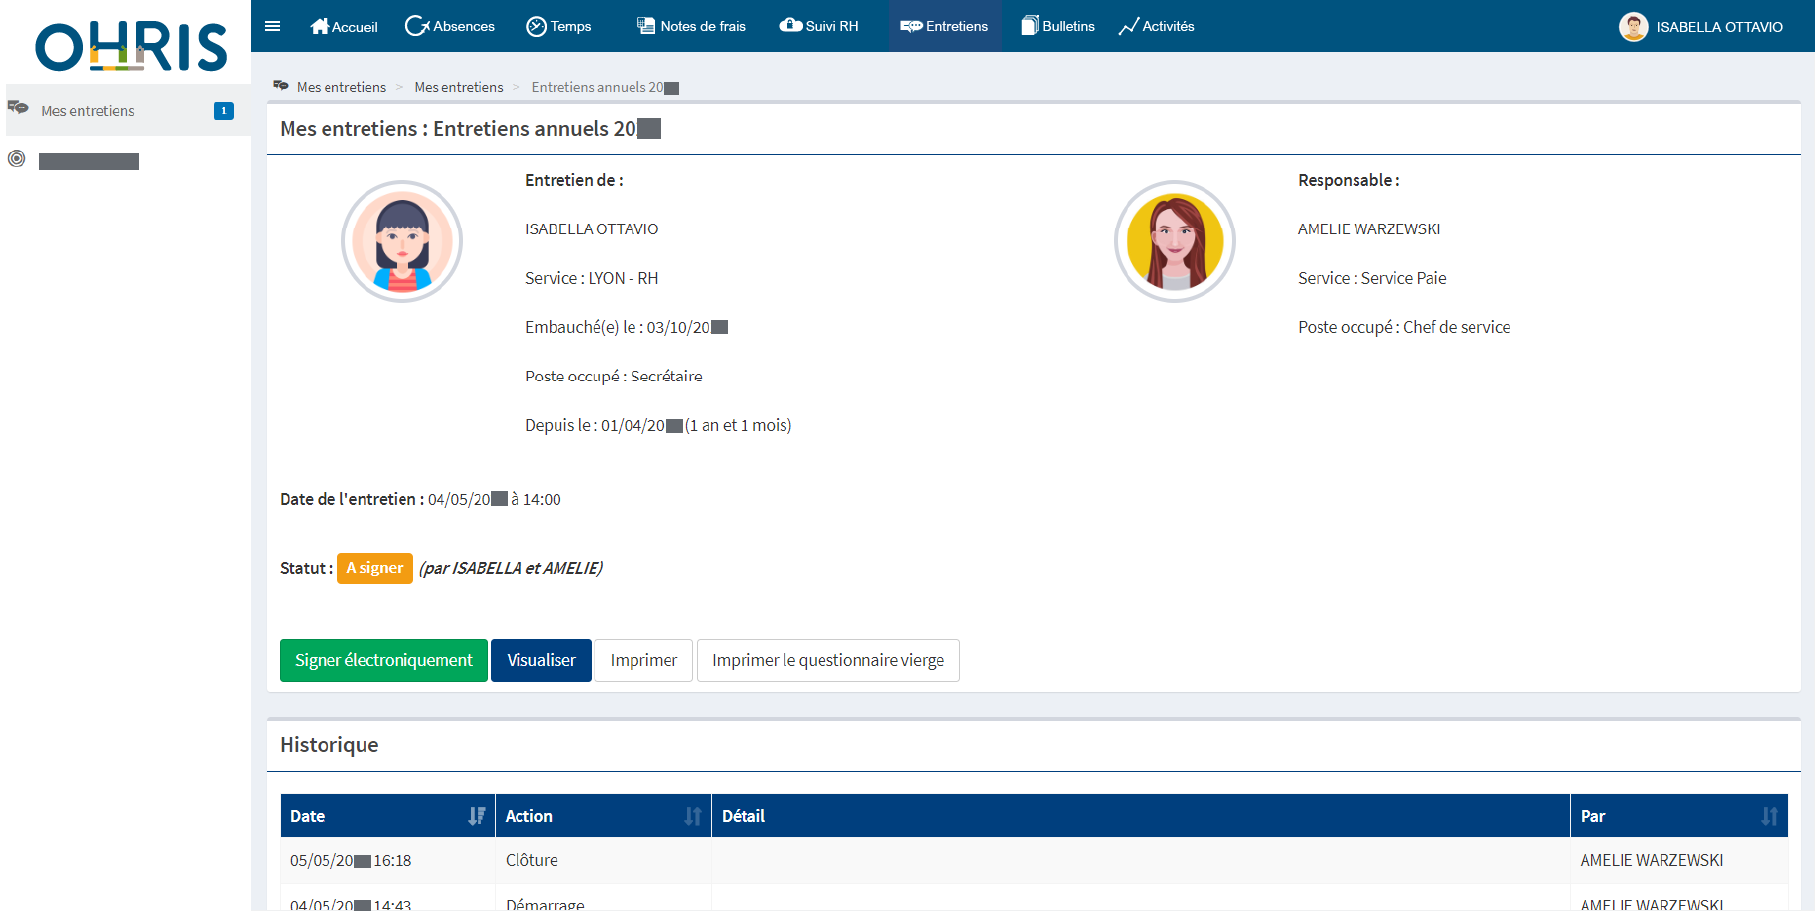This screenshot has width=1815, height=911.
Task: Click the OHRIS logo
Action: [131, 46]
